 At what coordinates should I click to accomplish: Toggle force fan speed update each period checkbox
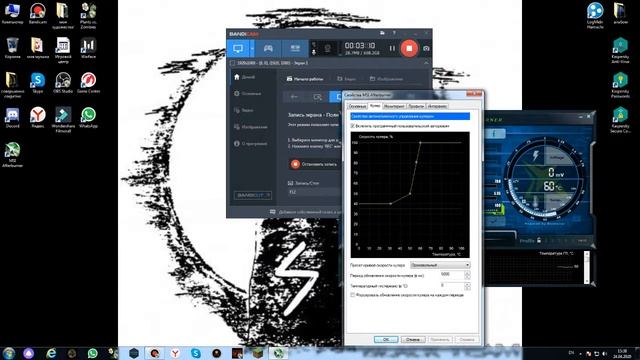(353, 295)
